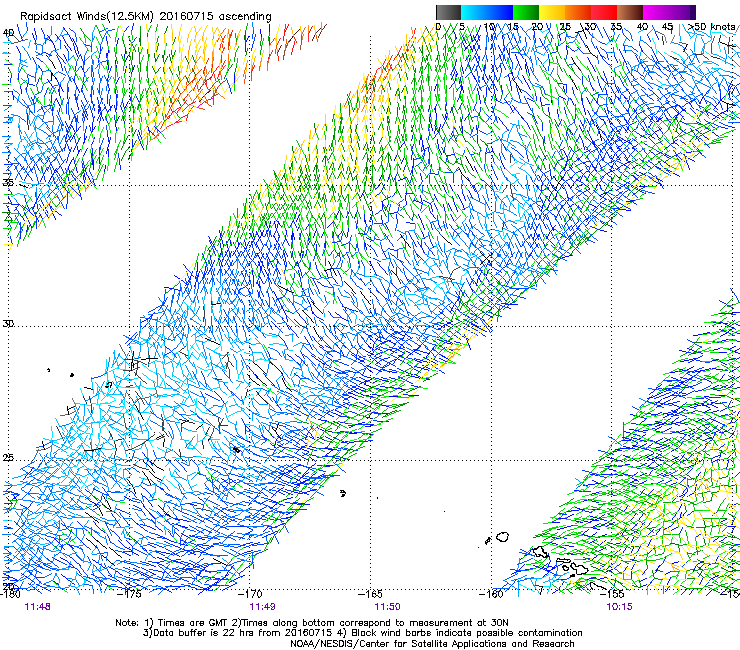Screen dimensions: 740x650
Task: Click the '45' label under the color scale
Action: point(667,26)
